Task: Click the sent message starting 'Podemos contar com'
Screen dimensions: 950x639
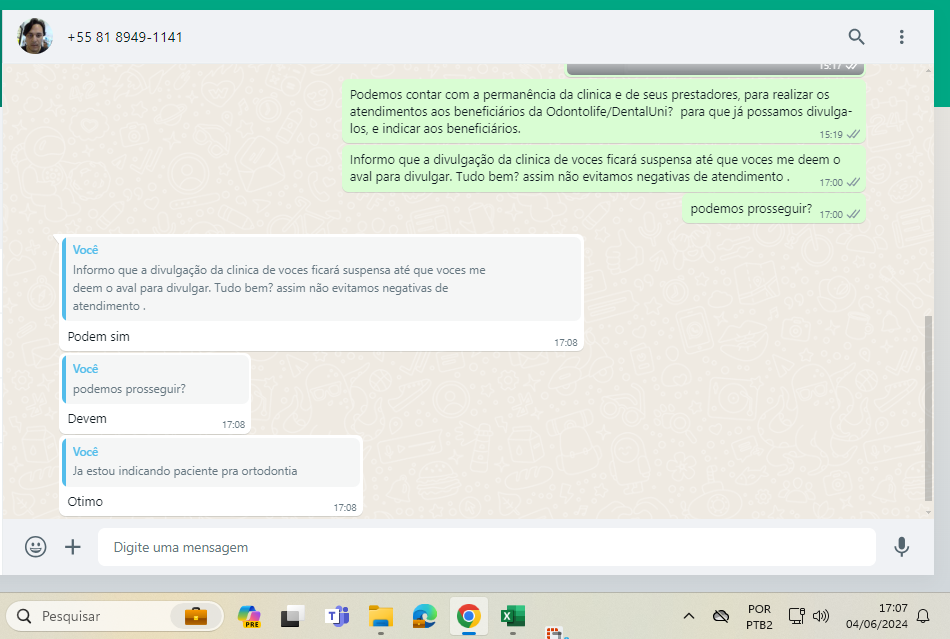Action: coord(603,111)
